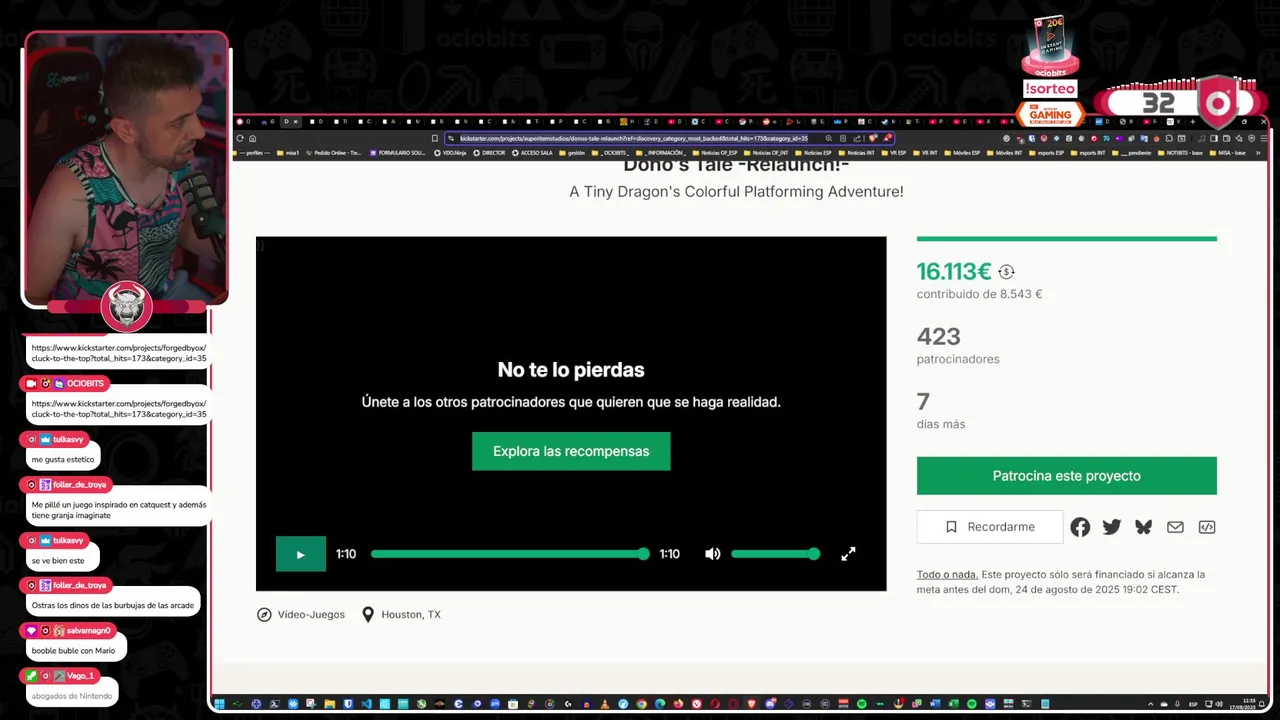Click the Recordarme bookmark button
The image size is (1280, 720).
click(x=990, y=527)
